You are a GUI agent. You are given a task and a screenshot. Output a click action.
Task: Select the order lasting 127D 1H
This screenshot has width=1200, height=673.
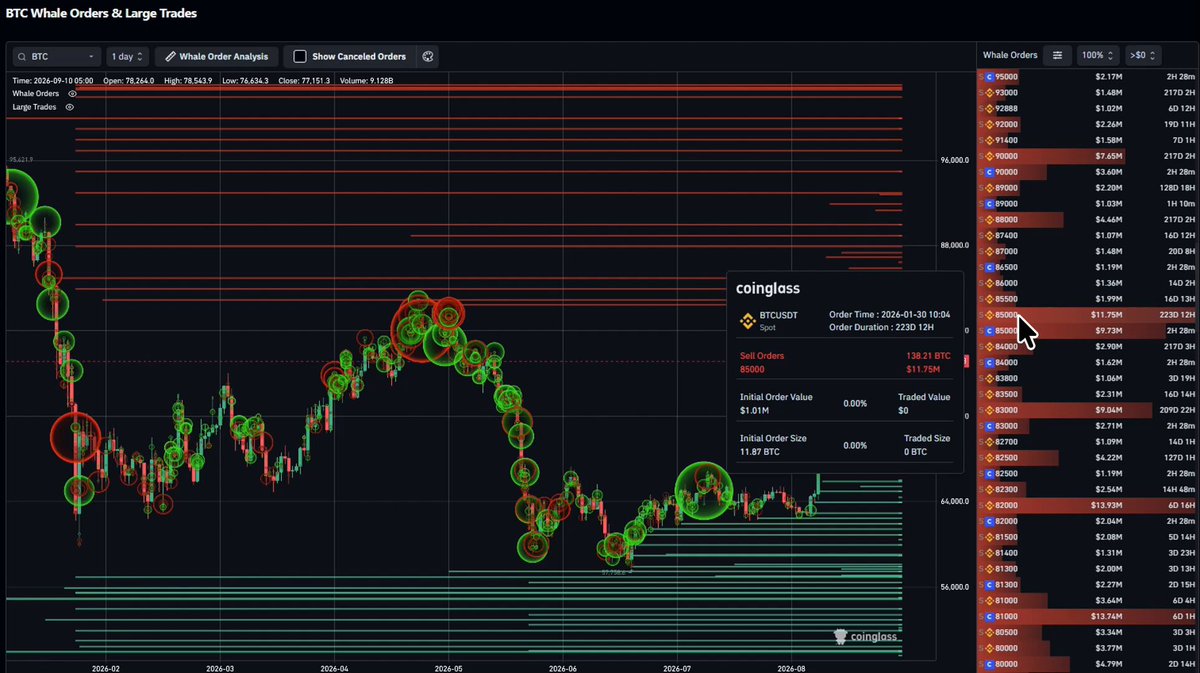tap(1088, 457)
